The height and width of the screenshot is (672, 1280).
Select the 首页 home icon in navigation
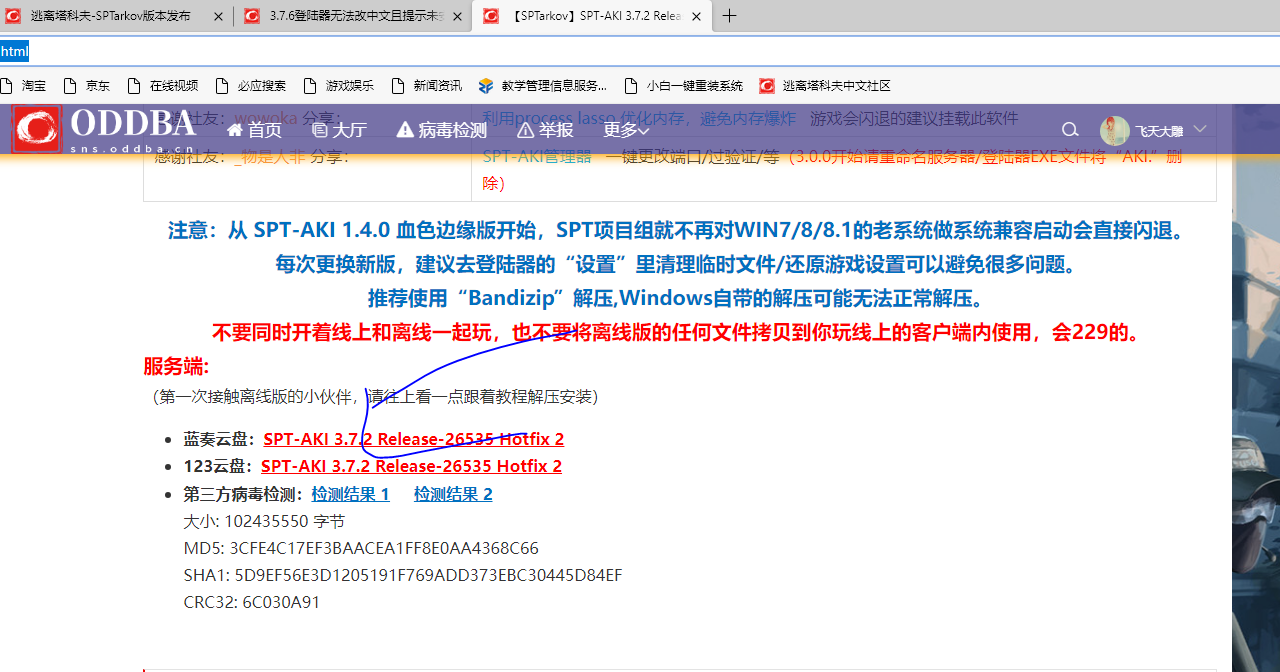pos(235,130)
